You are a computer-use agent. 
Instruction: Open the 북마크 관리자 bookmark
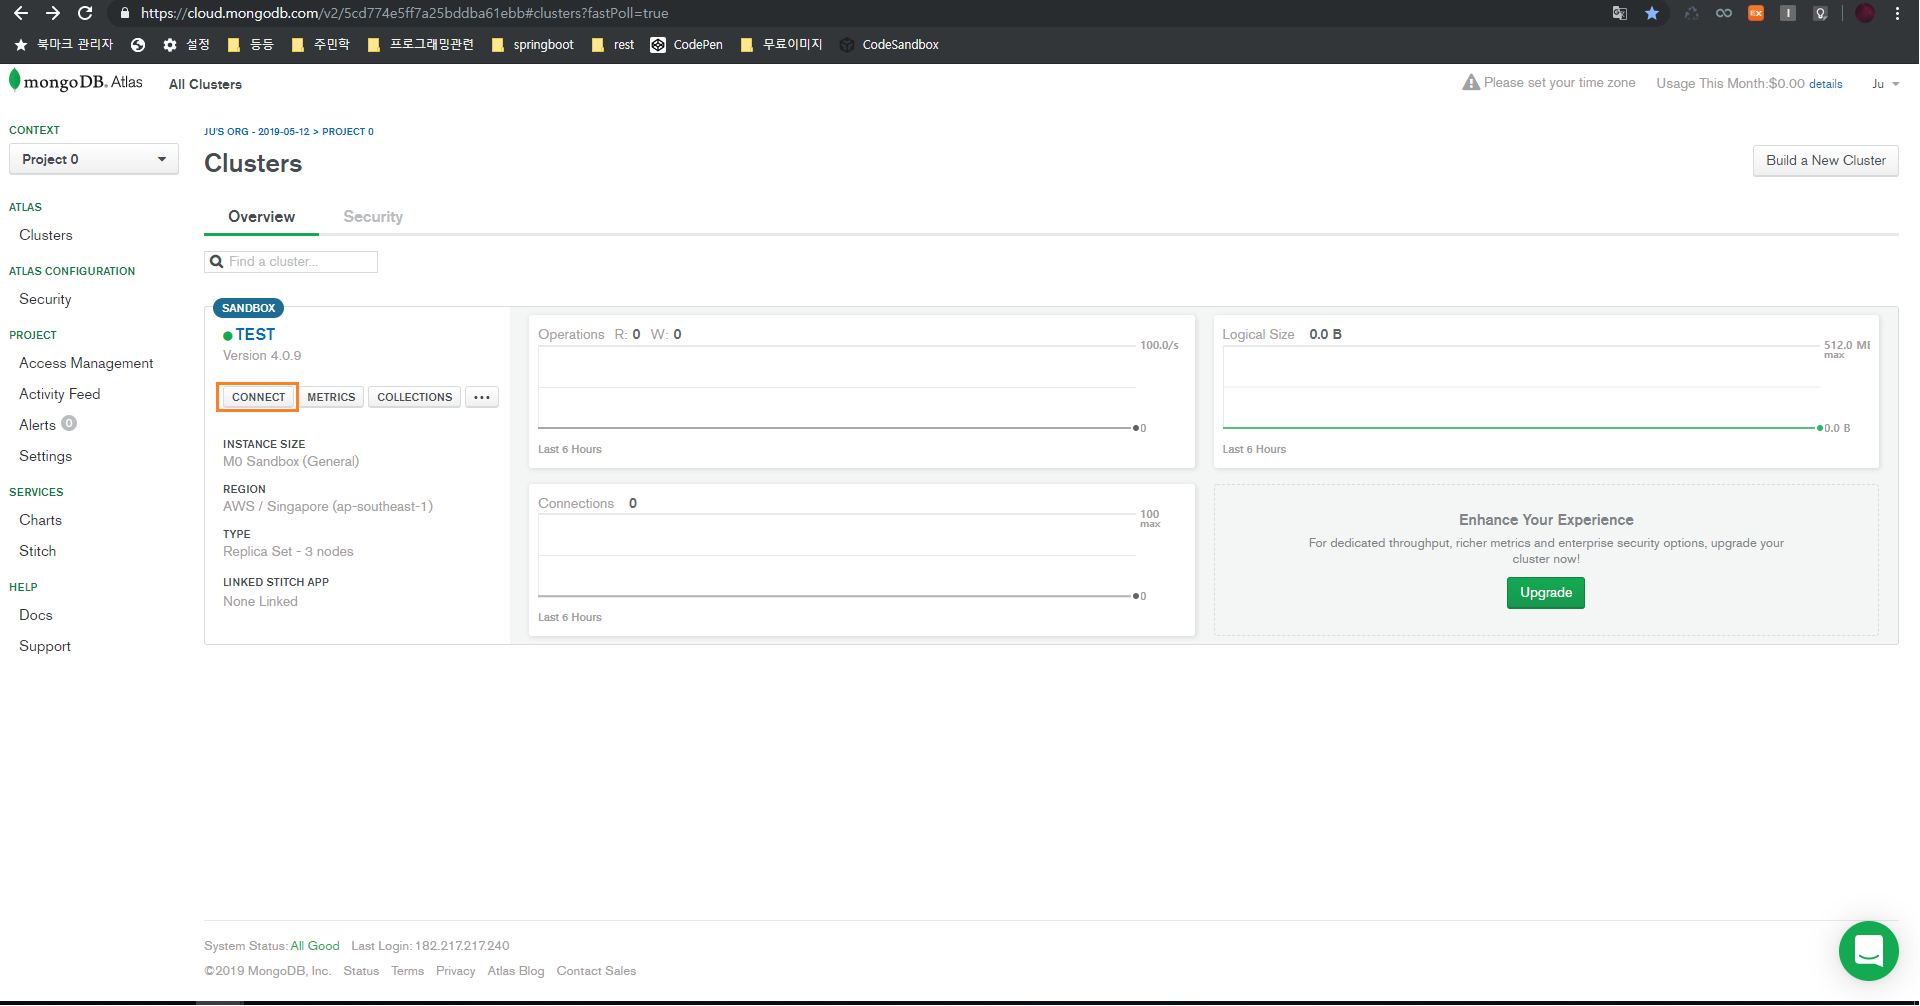click(64, 45)
